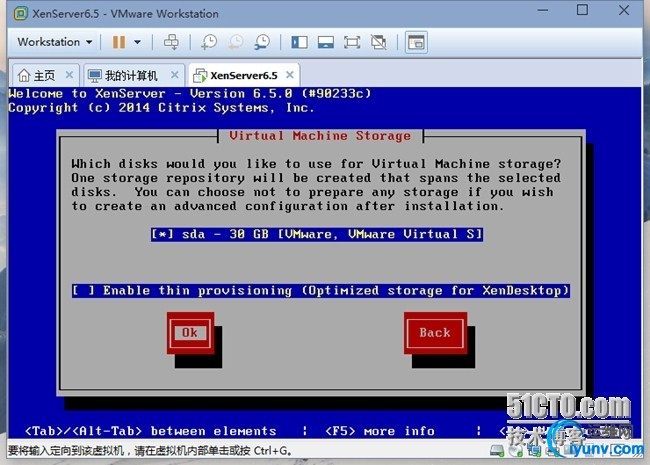
Task: Take a snapshot of this virtual machine
Action: click(x=209, y=42)
